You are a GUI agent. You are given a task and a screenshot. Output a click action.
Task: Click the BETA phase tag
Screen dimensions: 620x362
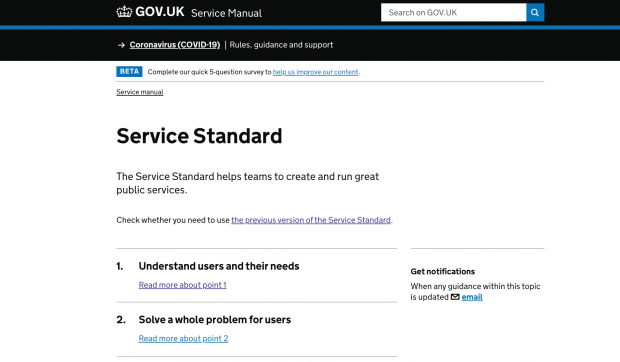point(129,72)
